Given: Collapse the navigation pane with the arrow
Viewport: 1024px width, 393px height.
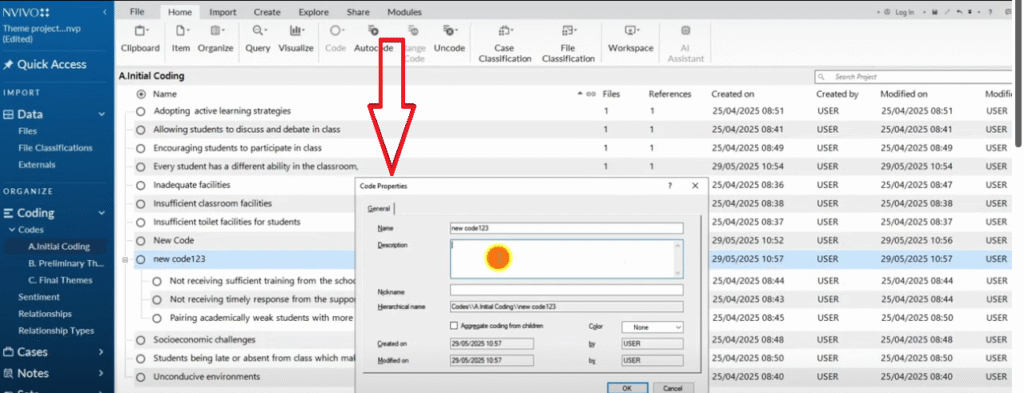Looking at the screenshot, I should pos(105,12).
